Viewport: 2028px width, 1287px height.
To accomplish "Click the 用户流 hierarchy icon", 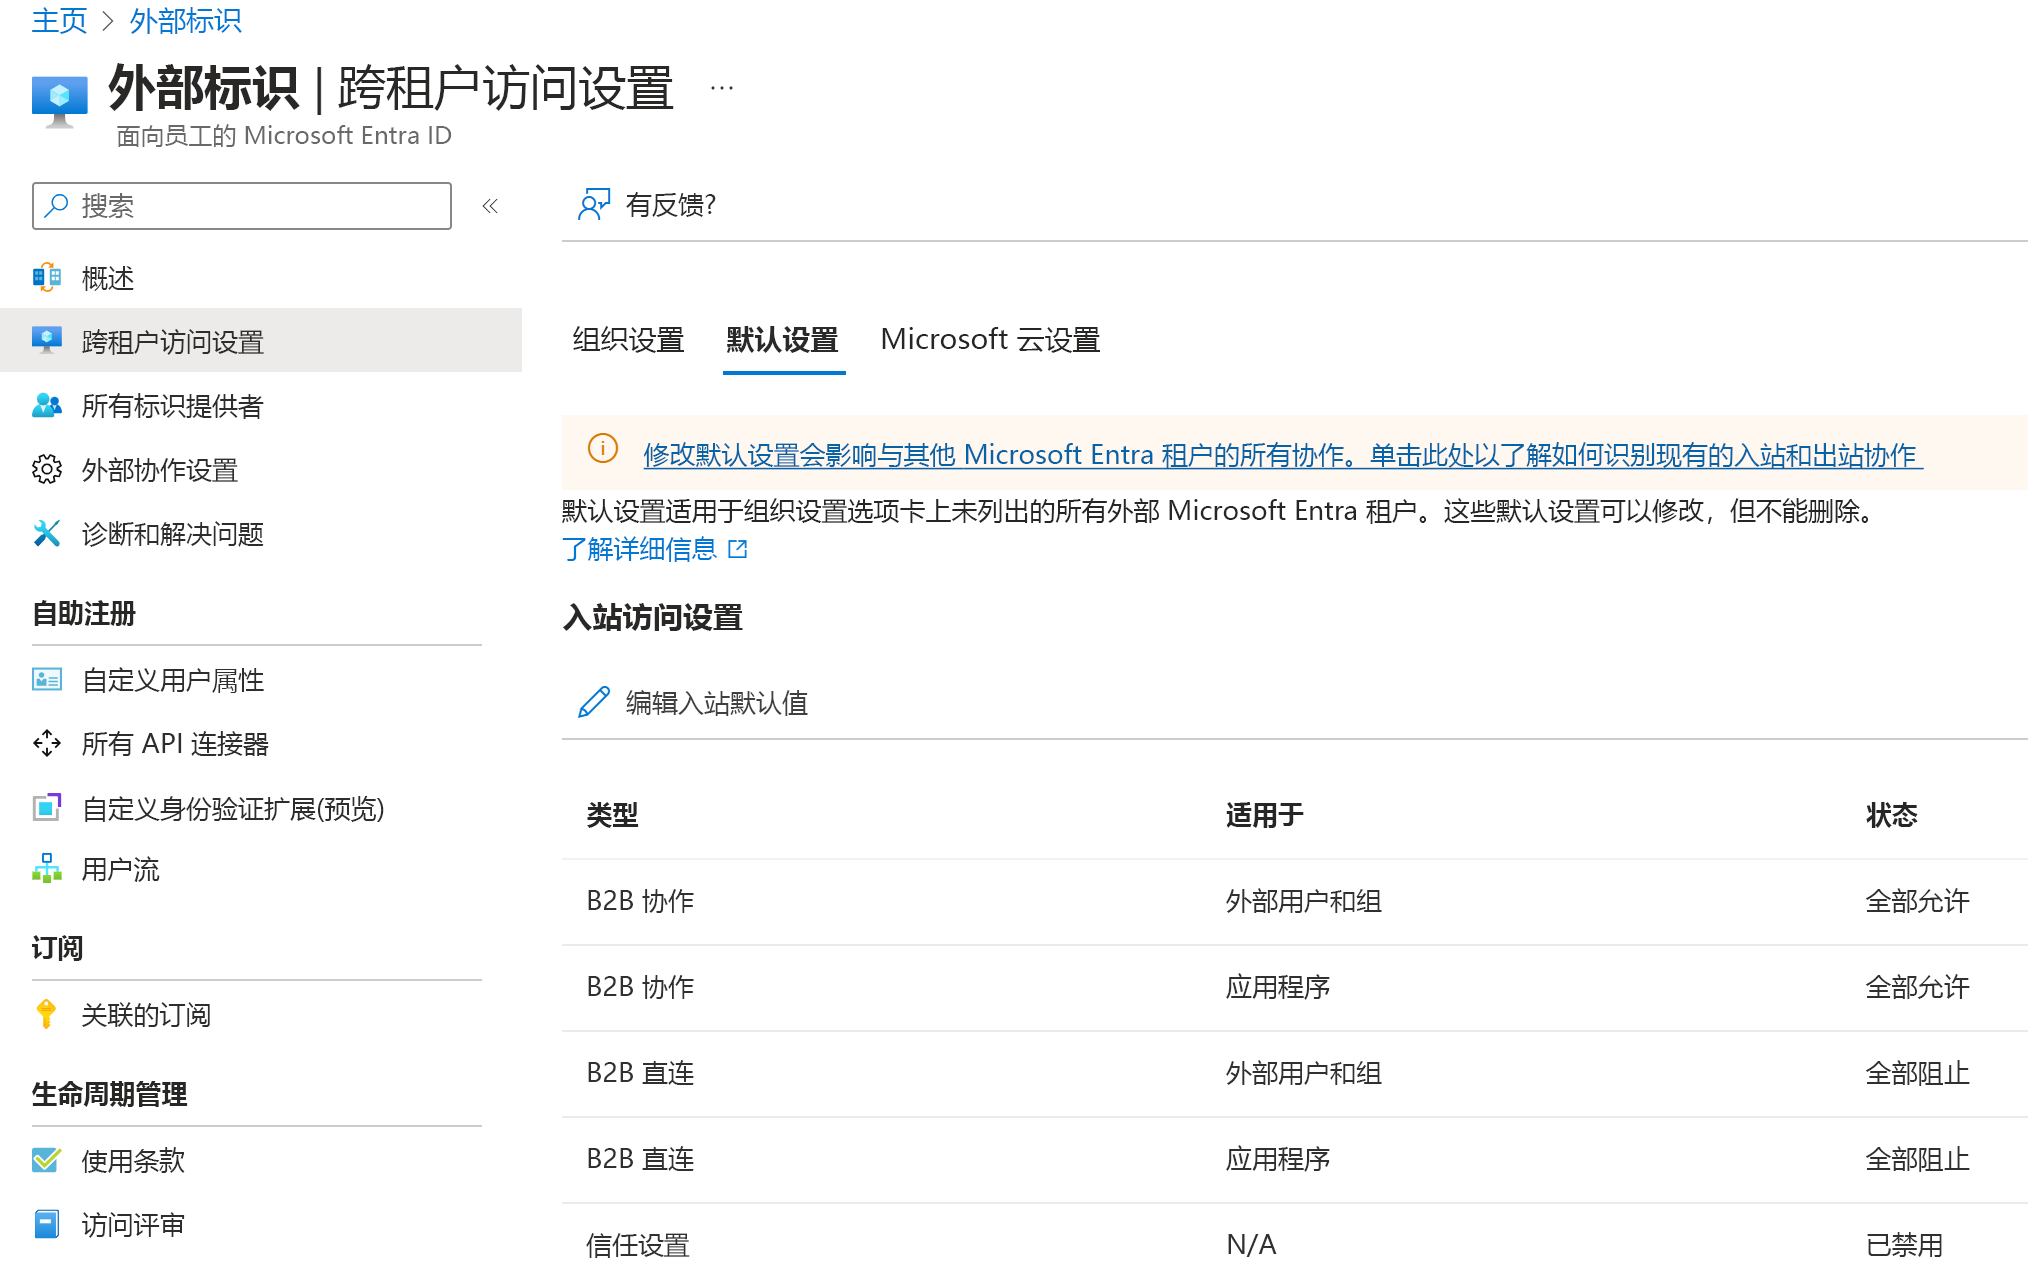I will coord(47,869).
